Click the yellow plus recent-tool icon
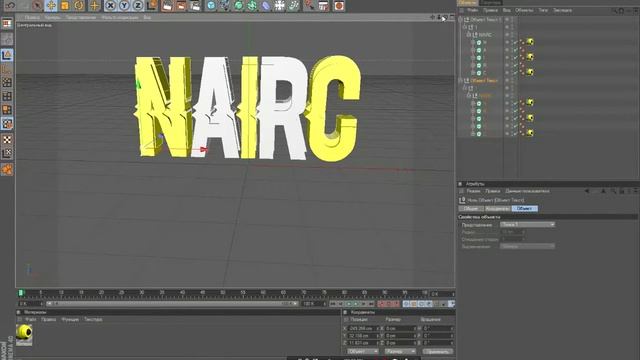The width and height of the screenshot is (640, 360). (x=94, y=5)
